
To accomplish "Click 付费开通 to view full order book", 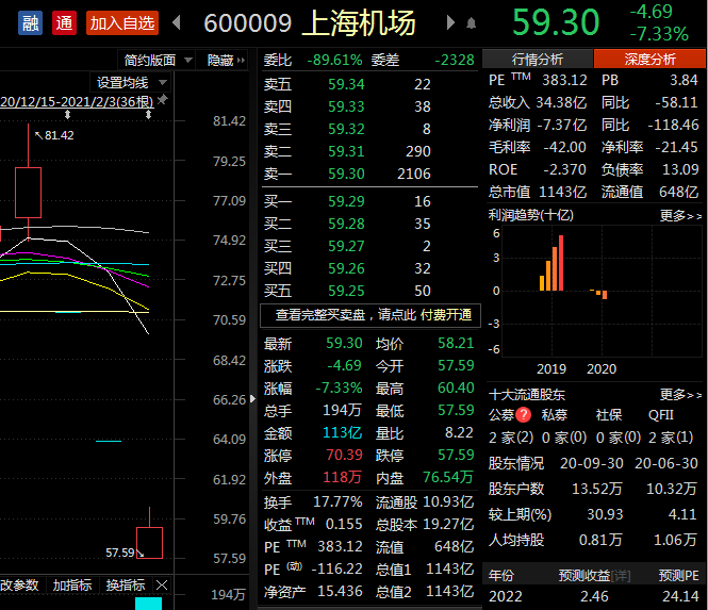I will coord(446,315).
